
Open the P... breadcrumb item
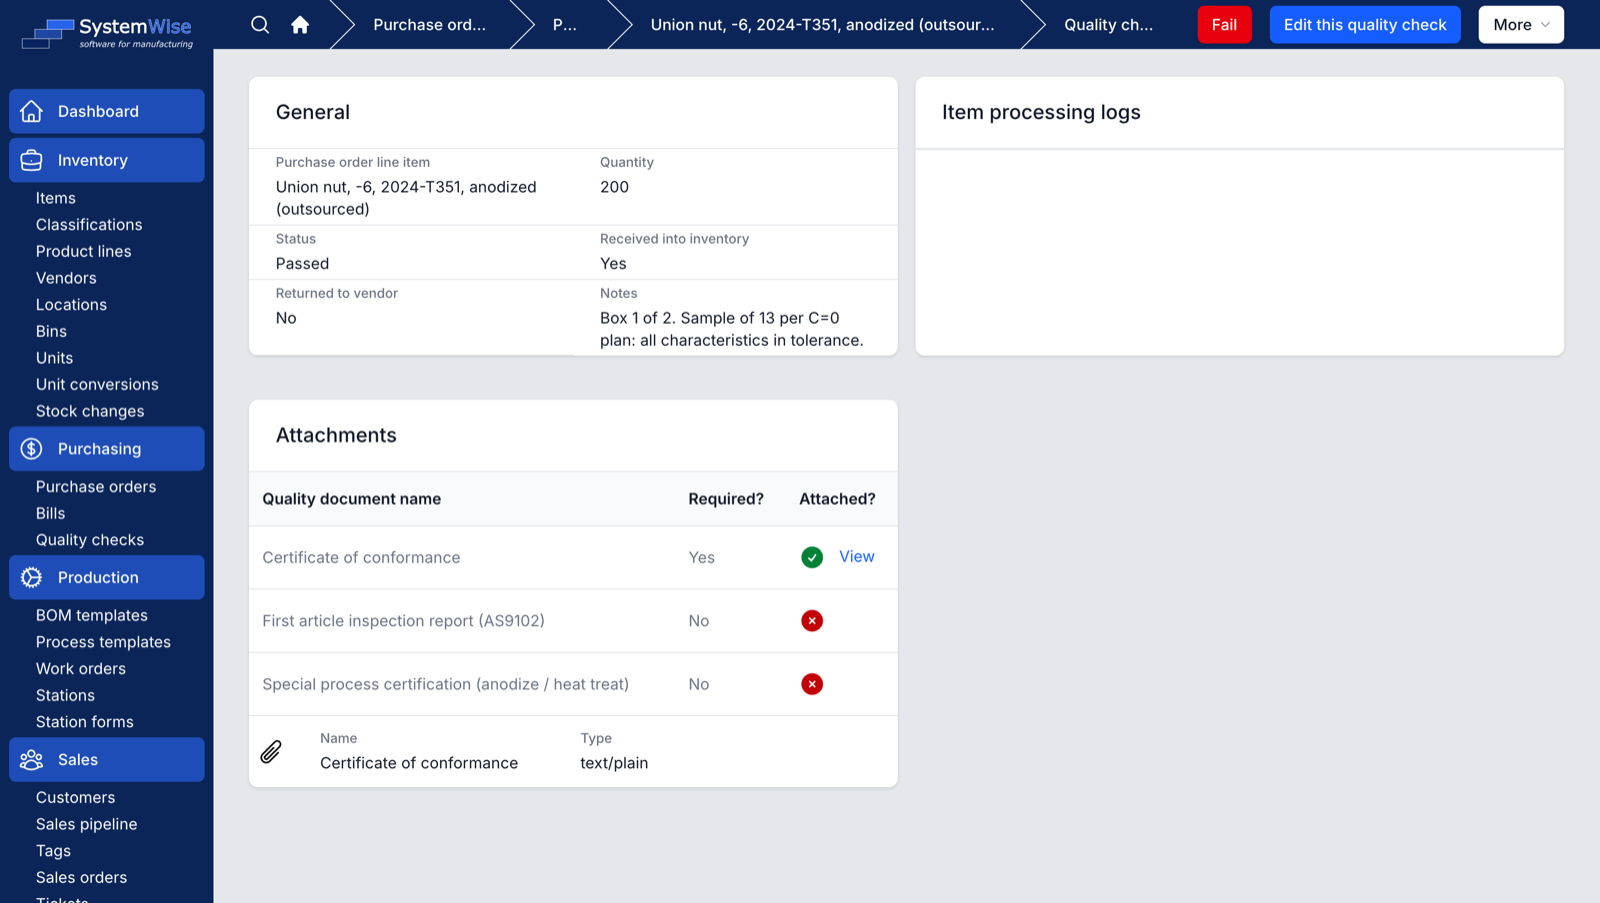565,25
